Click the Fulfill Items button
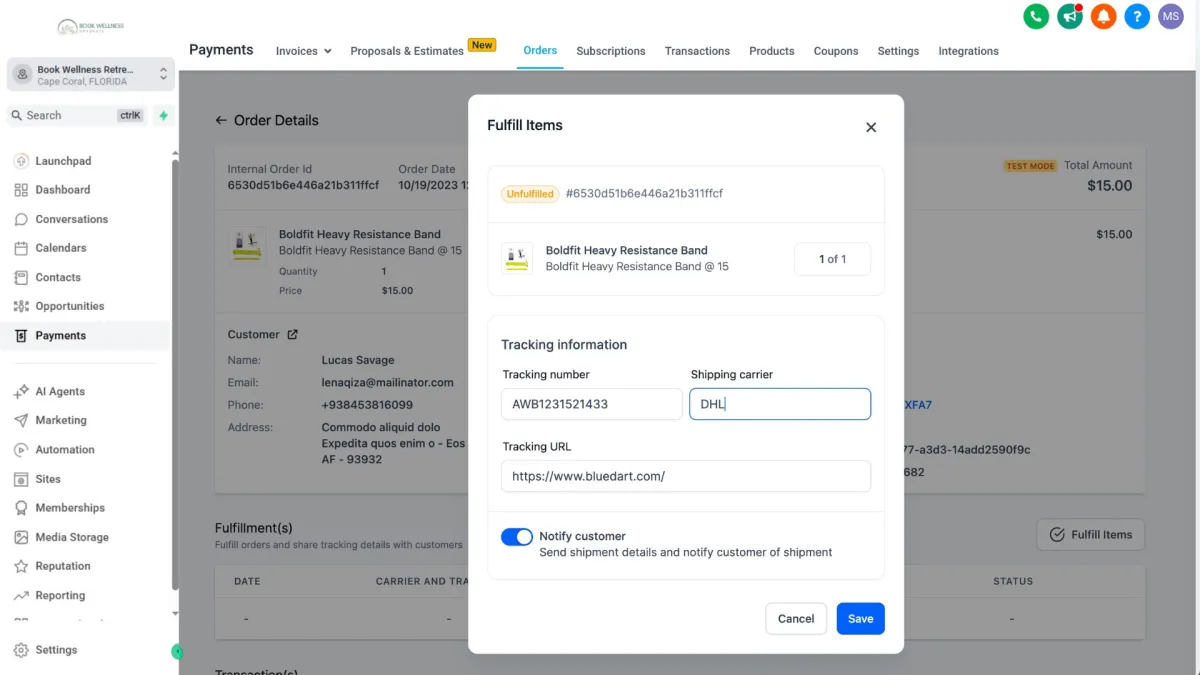Image resolution: width=1200 pixels, height=675 pixels. [1090, 535]
